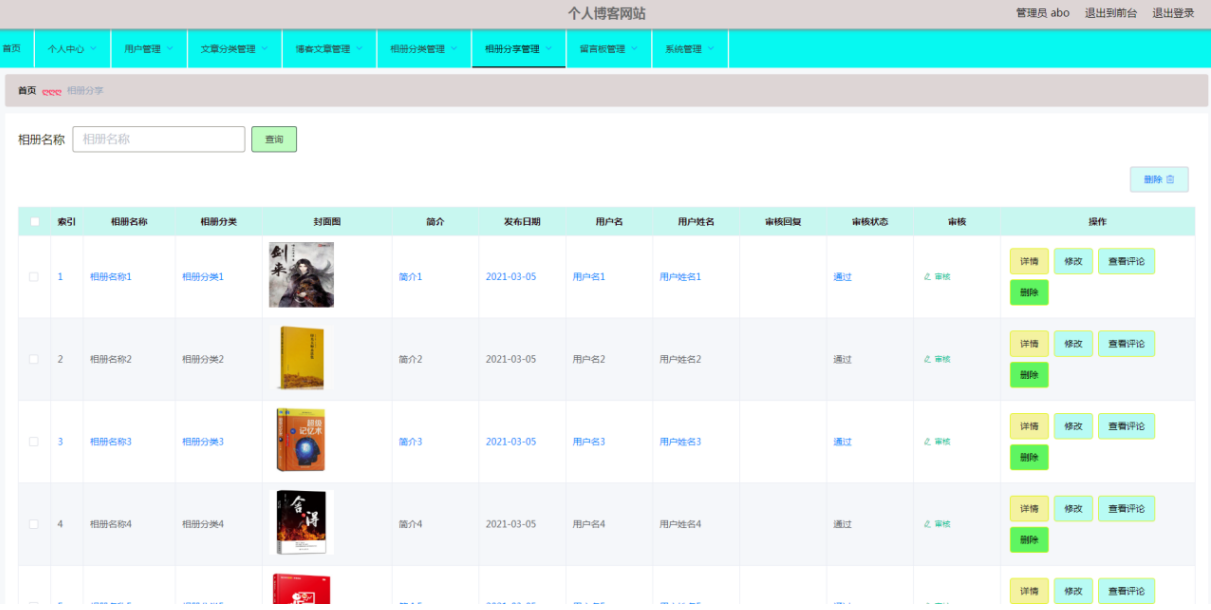Click the batch 删除 button with trash icon
This screenshot has height=610, width=1211.
[x=1159, y=179]
